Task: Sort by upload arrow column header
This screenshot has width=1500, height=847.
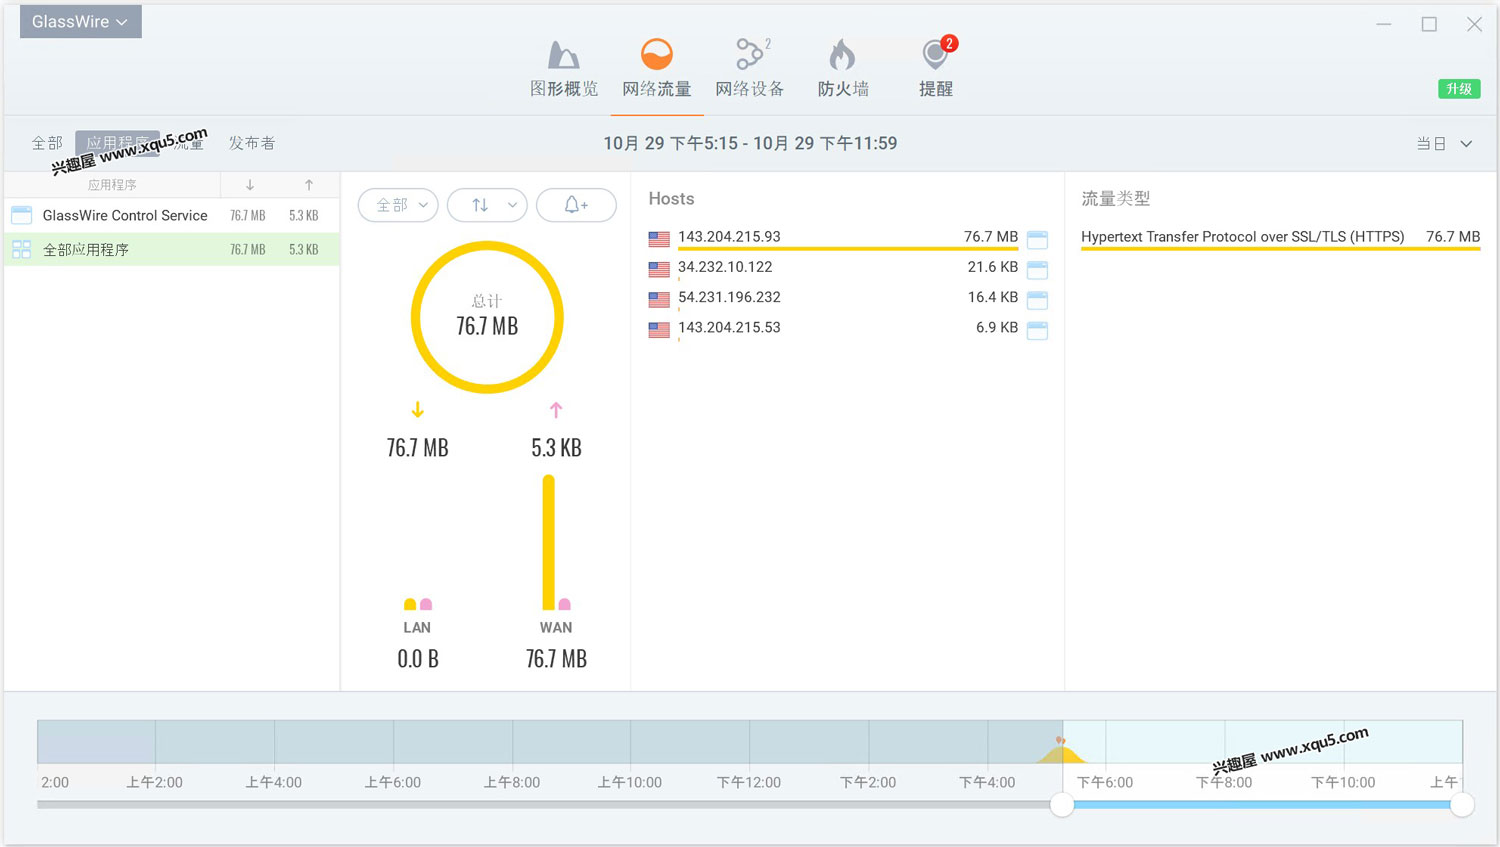Action: tap(309, 185)
